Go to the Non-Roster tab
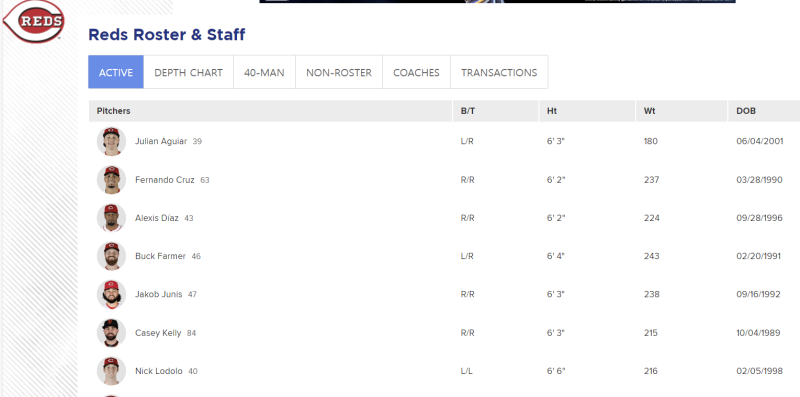The width and height of the screenshot is (800, 397). [339, 72]
